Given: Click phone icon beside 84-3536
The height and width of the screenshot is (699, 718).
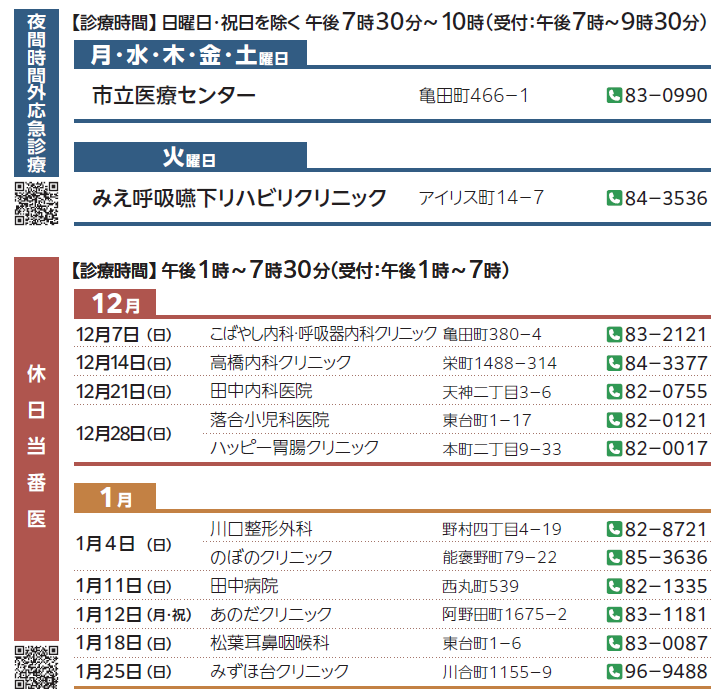Looking at the screenshot, I should 614,198.
